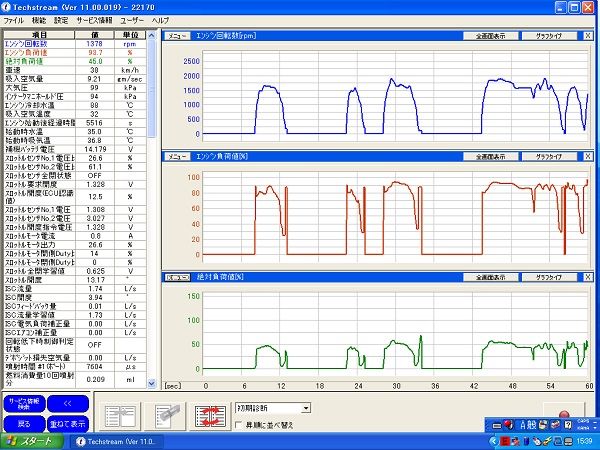Select the 絶対負荷値 row
The image size is (600, 450).
pos(75,62)
